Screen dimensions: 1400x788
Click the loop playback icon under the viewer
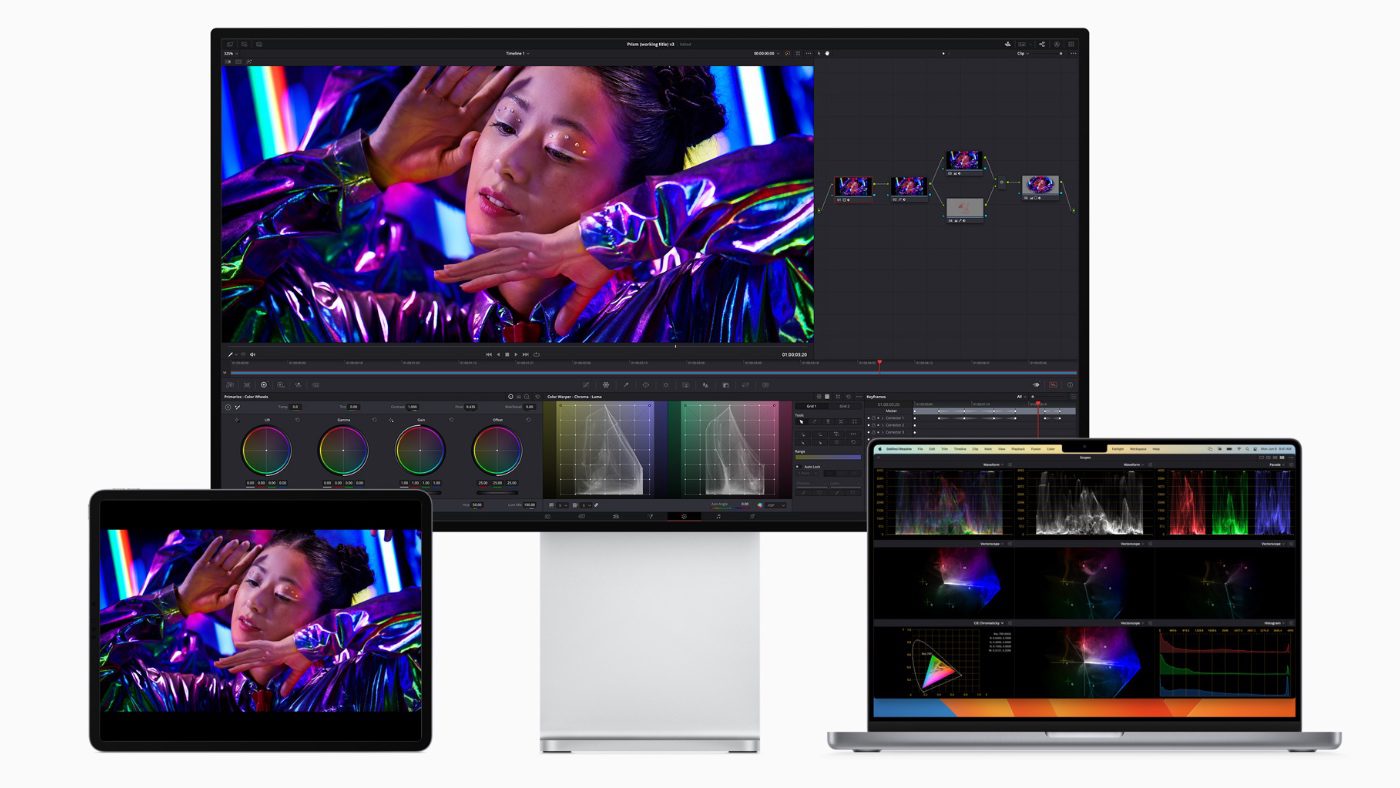coord(536,354)
